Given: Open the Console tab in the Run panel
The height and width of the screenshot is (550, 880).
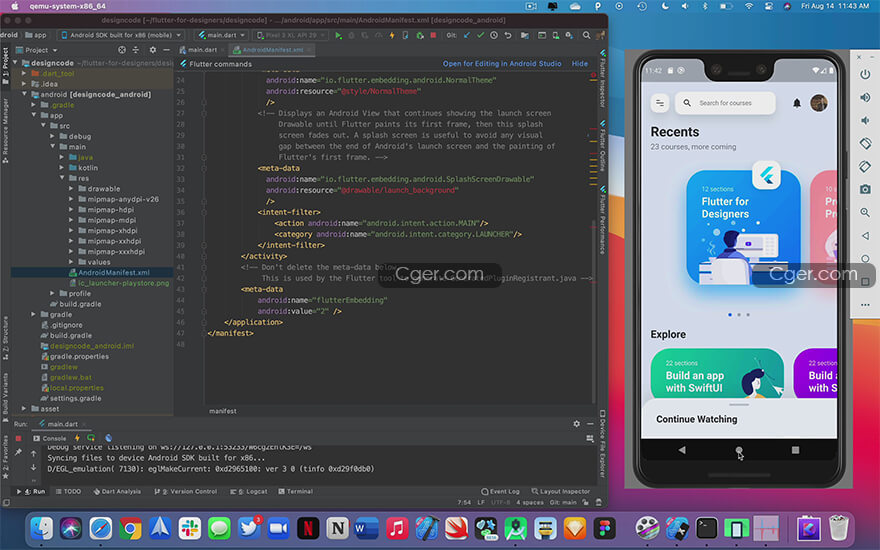Looking at the screenshot, I should pos(50,438).
